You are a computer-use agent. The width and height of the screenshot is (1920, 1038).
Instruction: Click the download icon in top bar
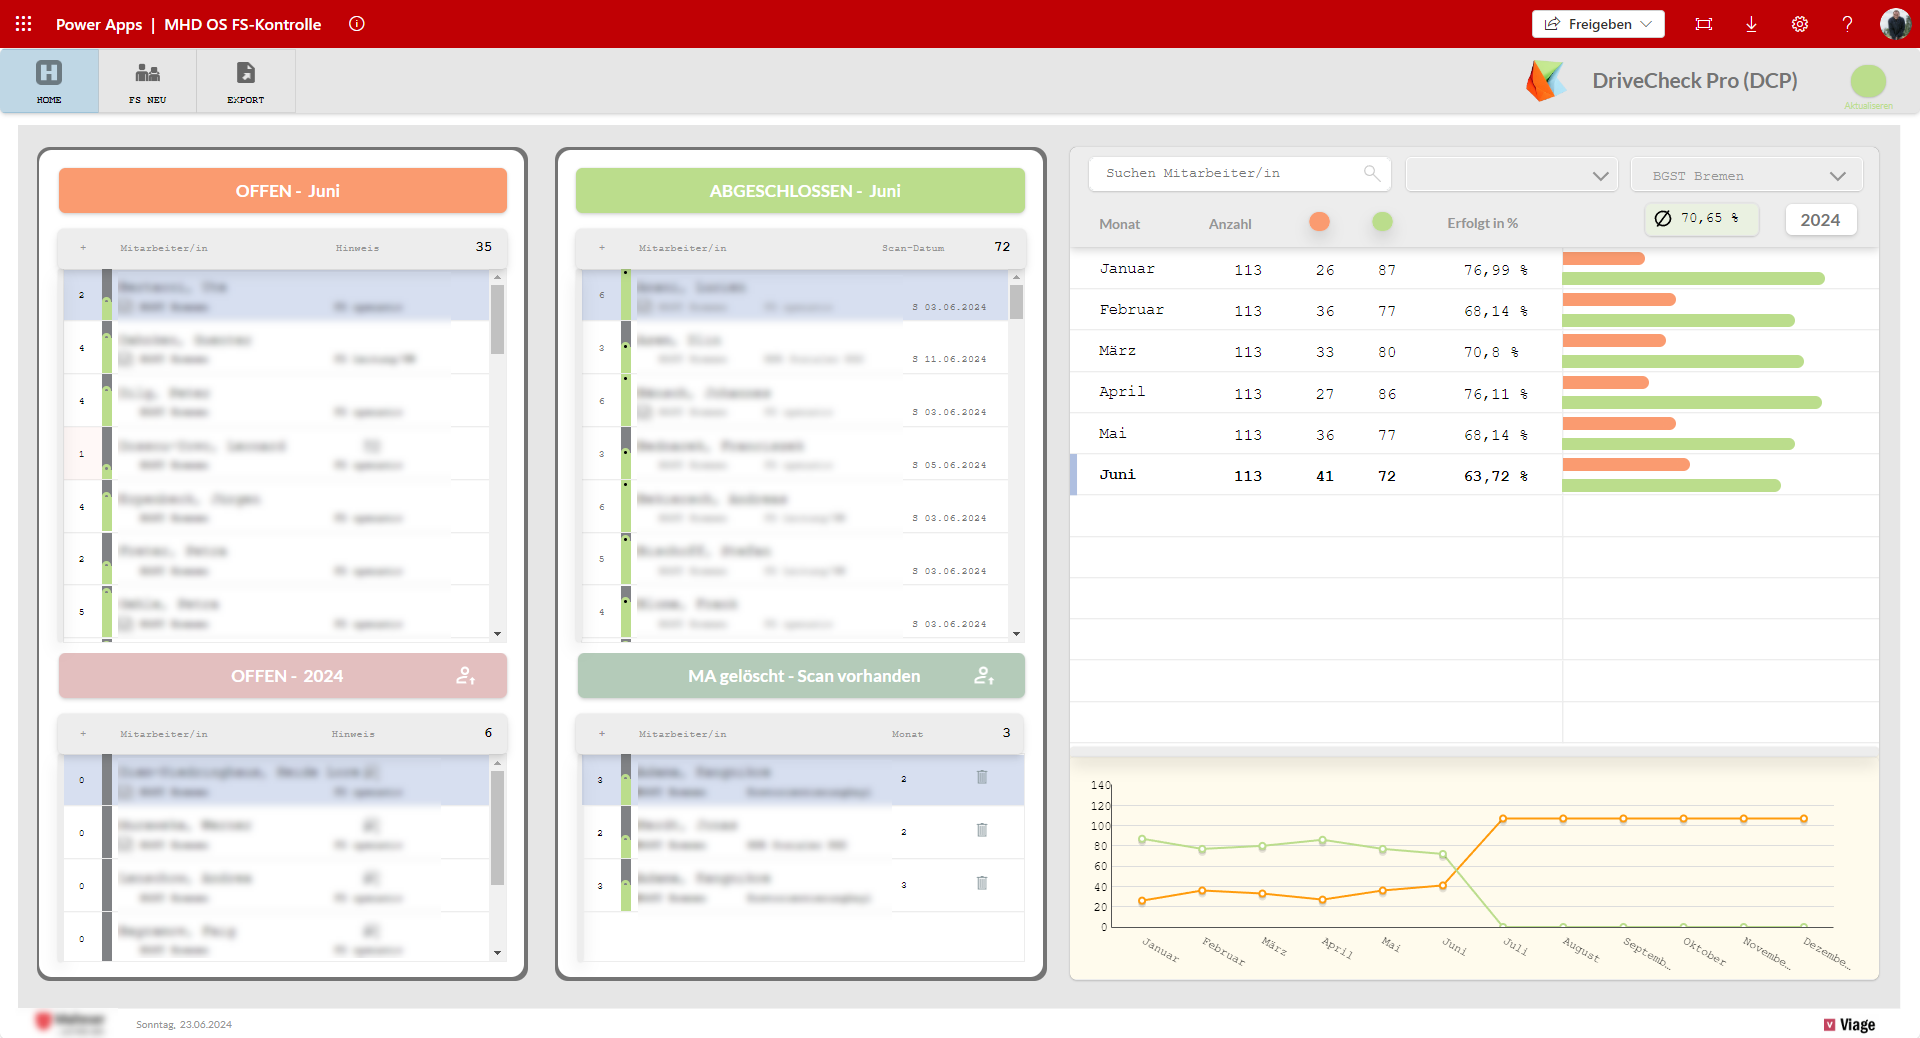(1751, 24)
